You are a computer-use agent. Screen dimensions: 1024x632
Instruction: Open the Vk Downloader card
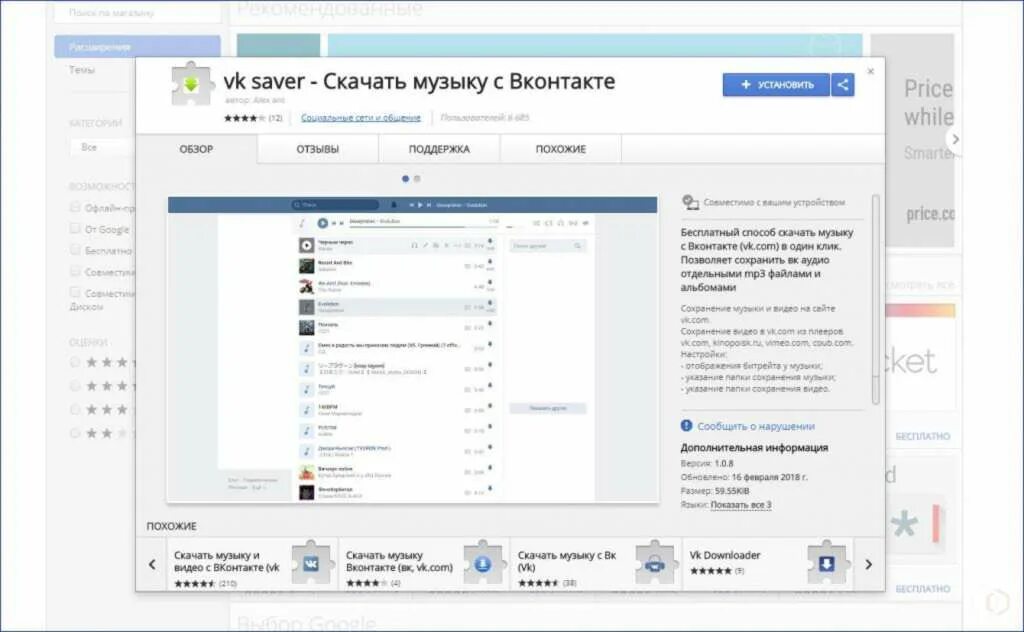(768, 564)
